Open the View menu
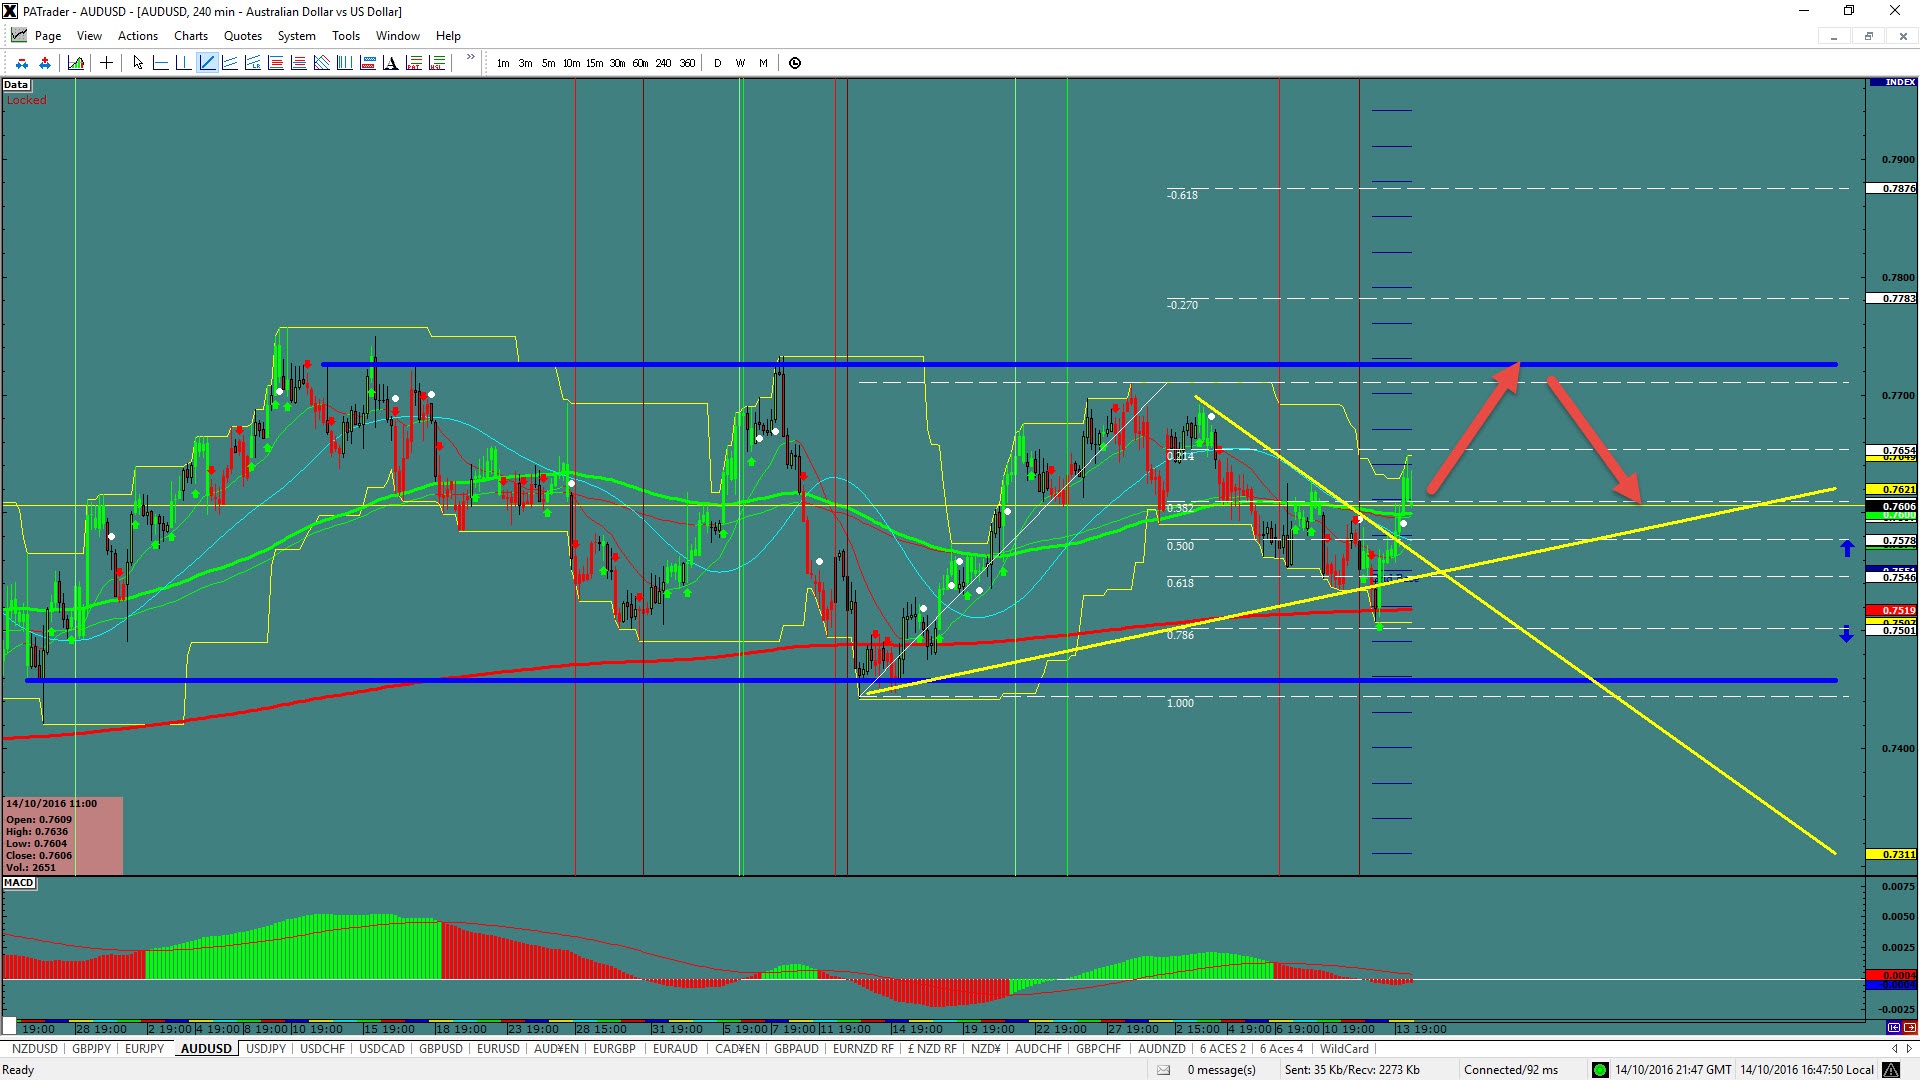 [89, 36]
